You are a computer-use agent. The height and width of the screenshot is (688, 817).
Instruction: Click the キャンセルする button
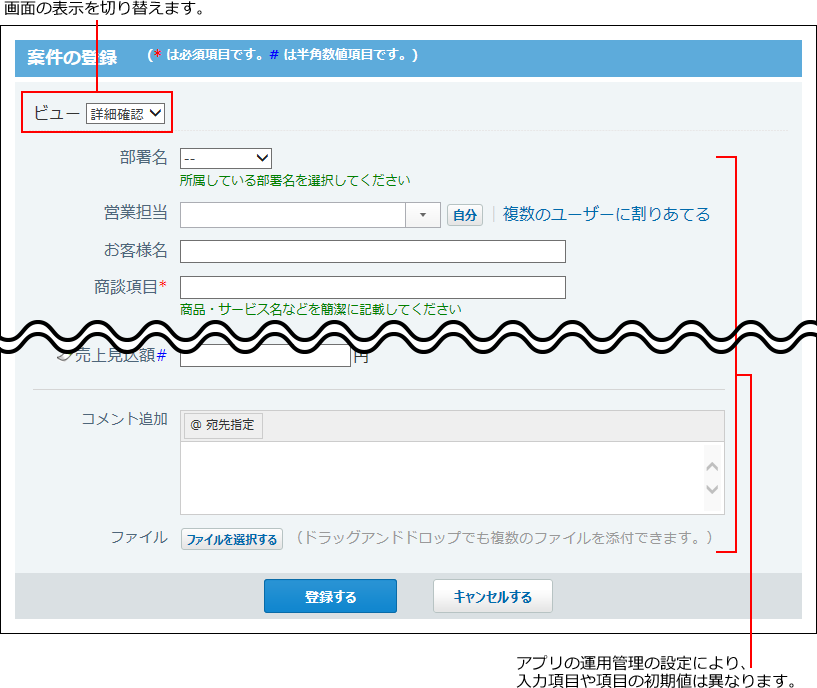coord(492,596)
